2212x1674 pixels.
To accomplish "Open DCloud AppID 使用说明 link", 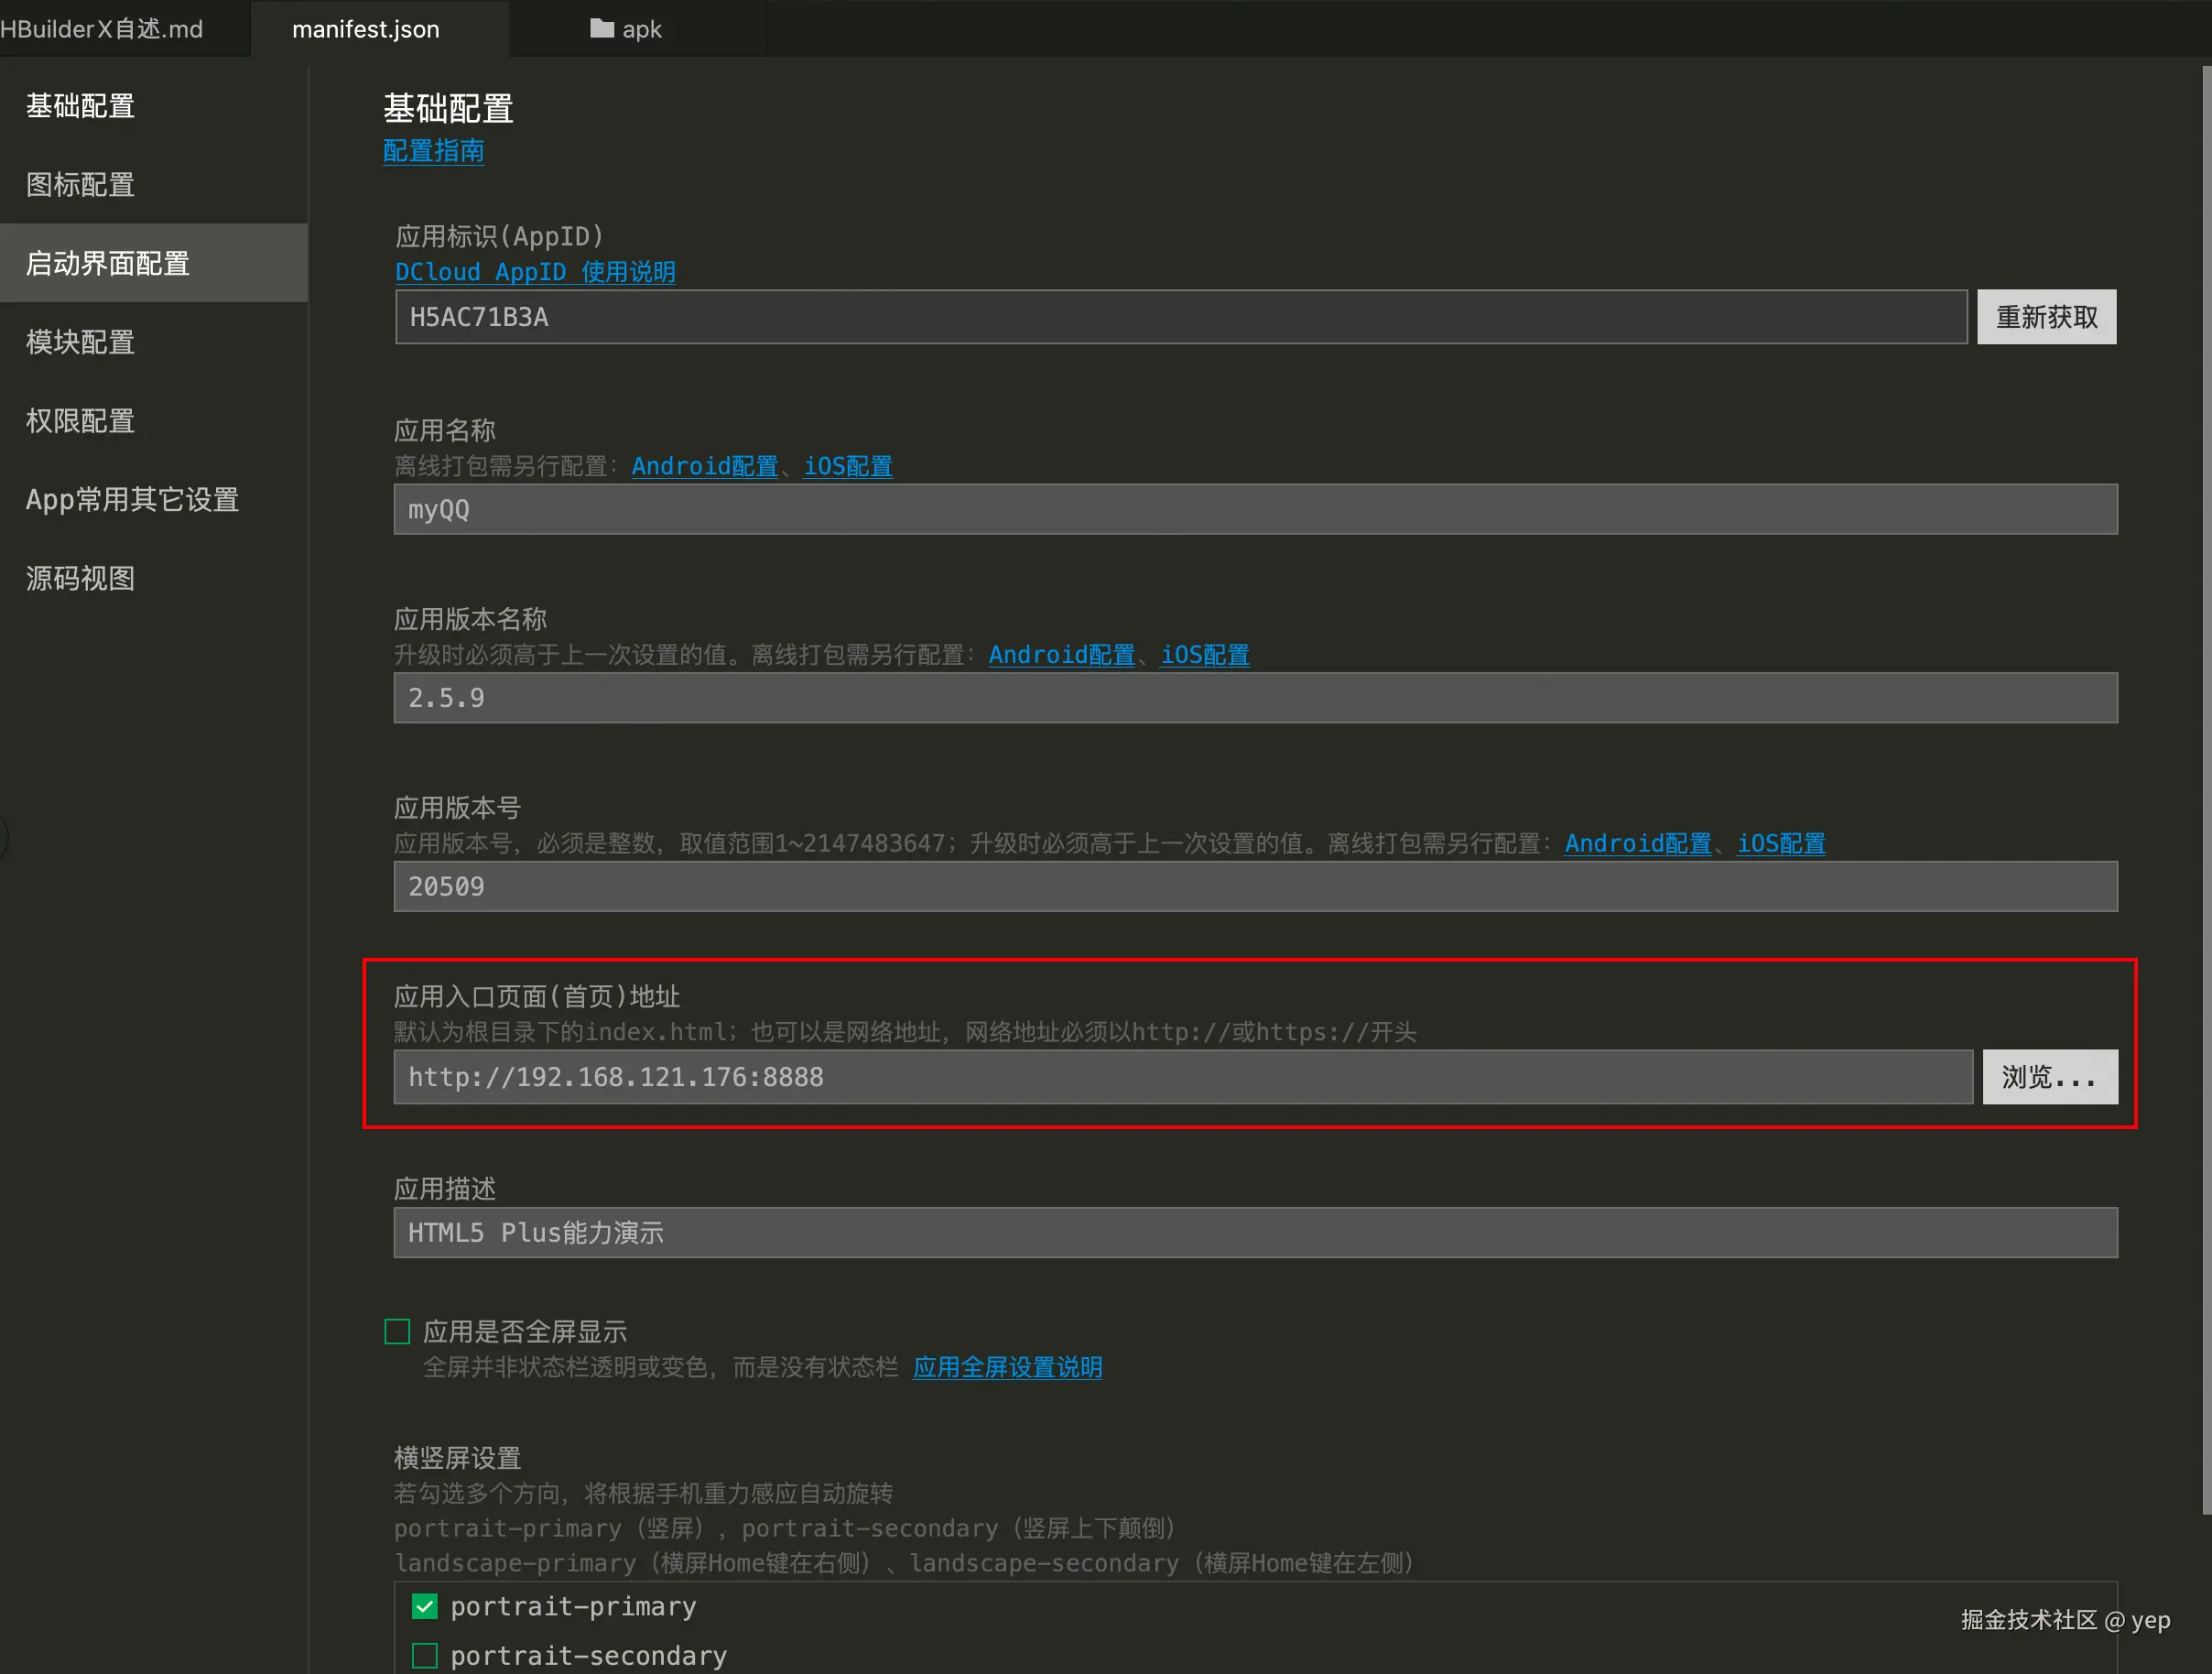I will [535, 272].
